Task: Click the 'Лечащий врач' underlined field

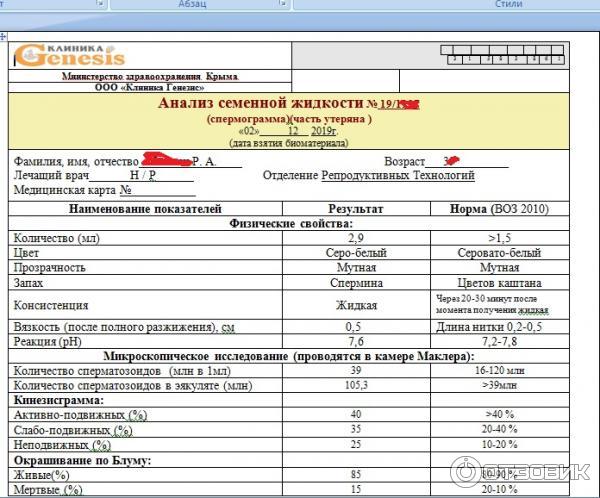Action: pos(140,175)
